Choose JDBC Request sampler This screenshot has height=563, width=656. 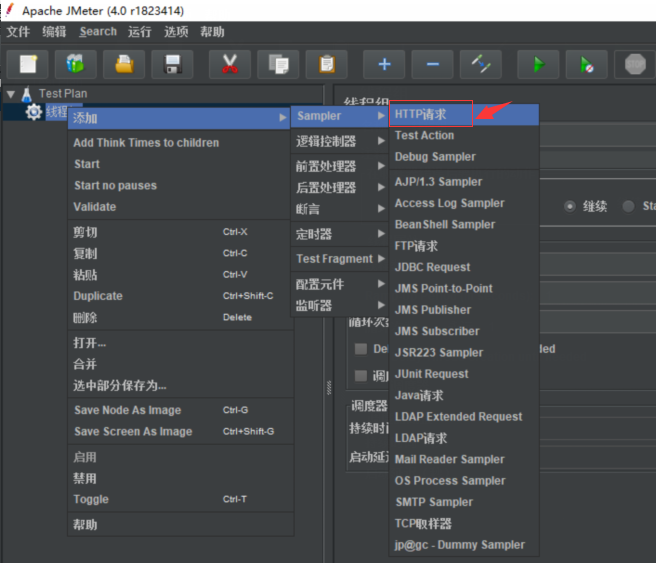[x=464, y=267]
